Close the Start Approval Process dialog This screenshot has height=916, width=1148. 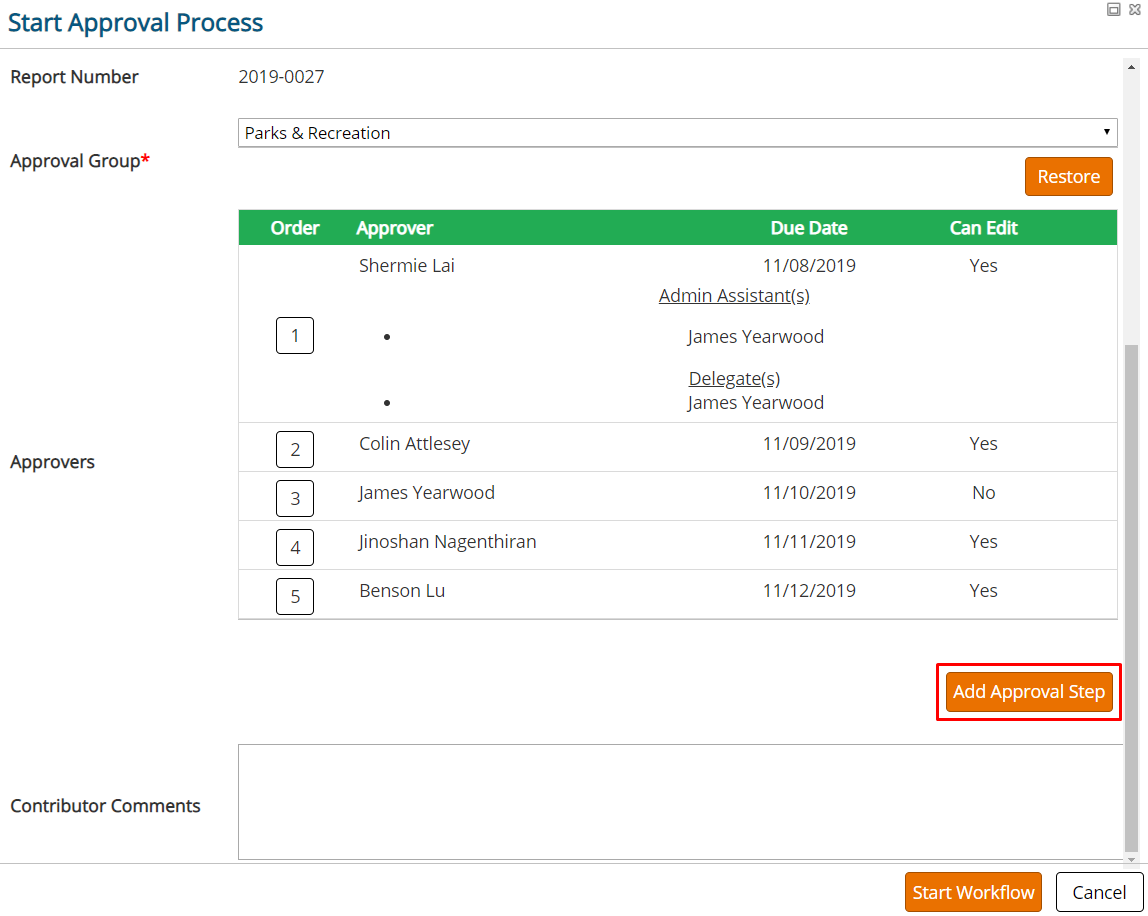coord(1135,10)
